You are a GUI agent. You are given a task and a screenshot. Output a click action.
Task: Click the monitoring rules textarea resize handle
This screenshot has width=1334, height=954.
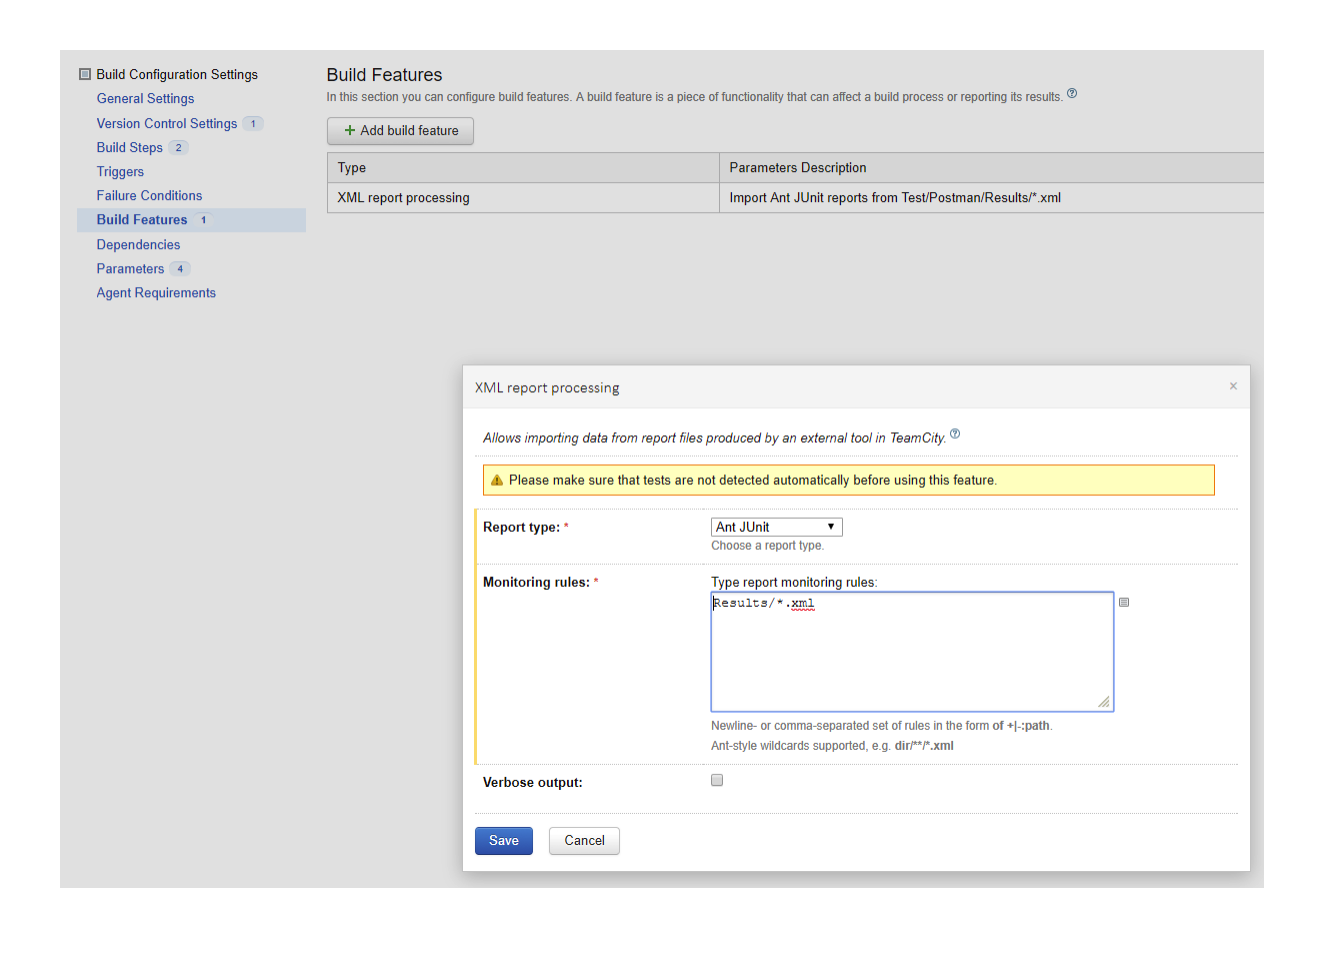pyautogui.click(x=1104, y=702)
